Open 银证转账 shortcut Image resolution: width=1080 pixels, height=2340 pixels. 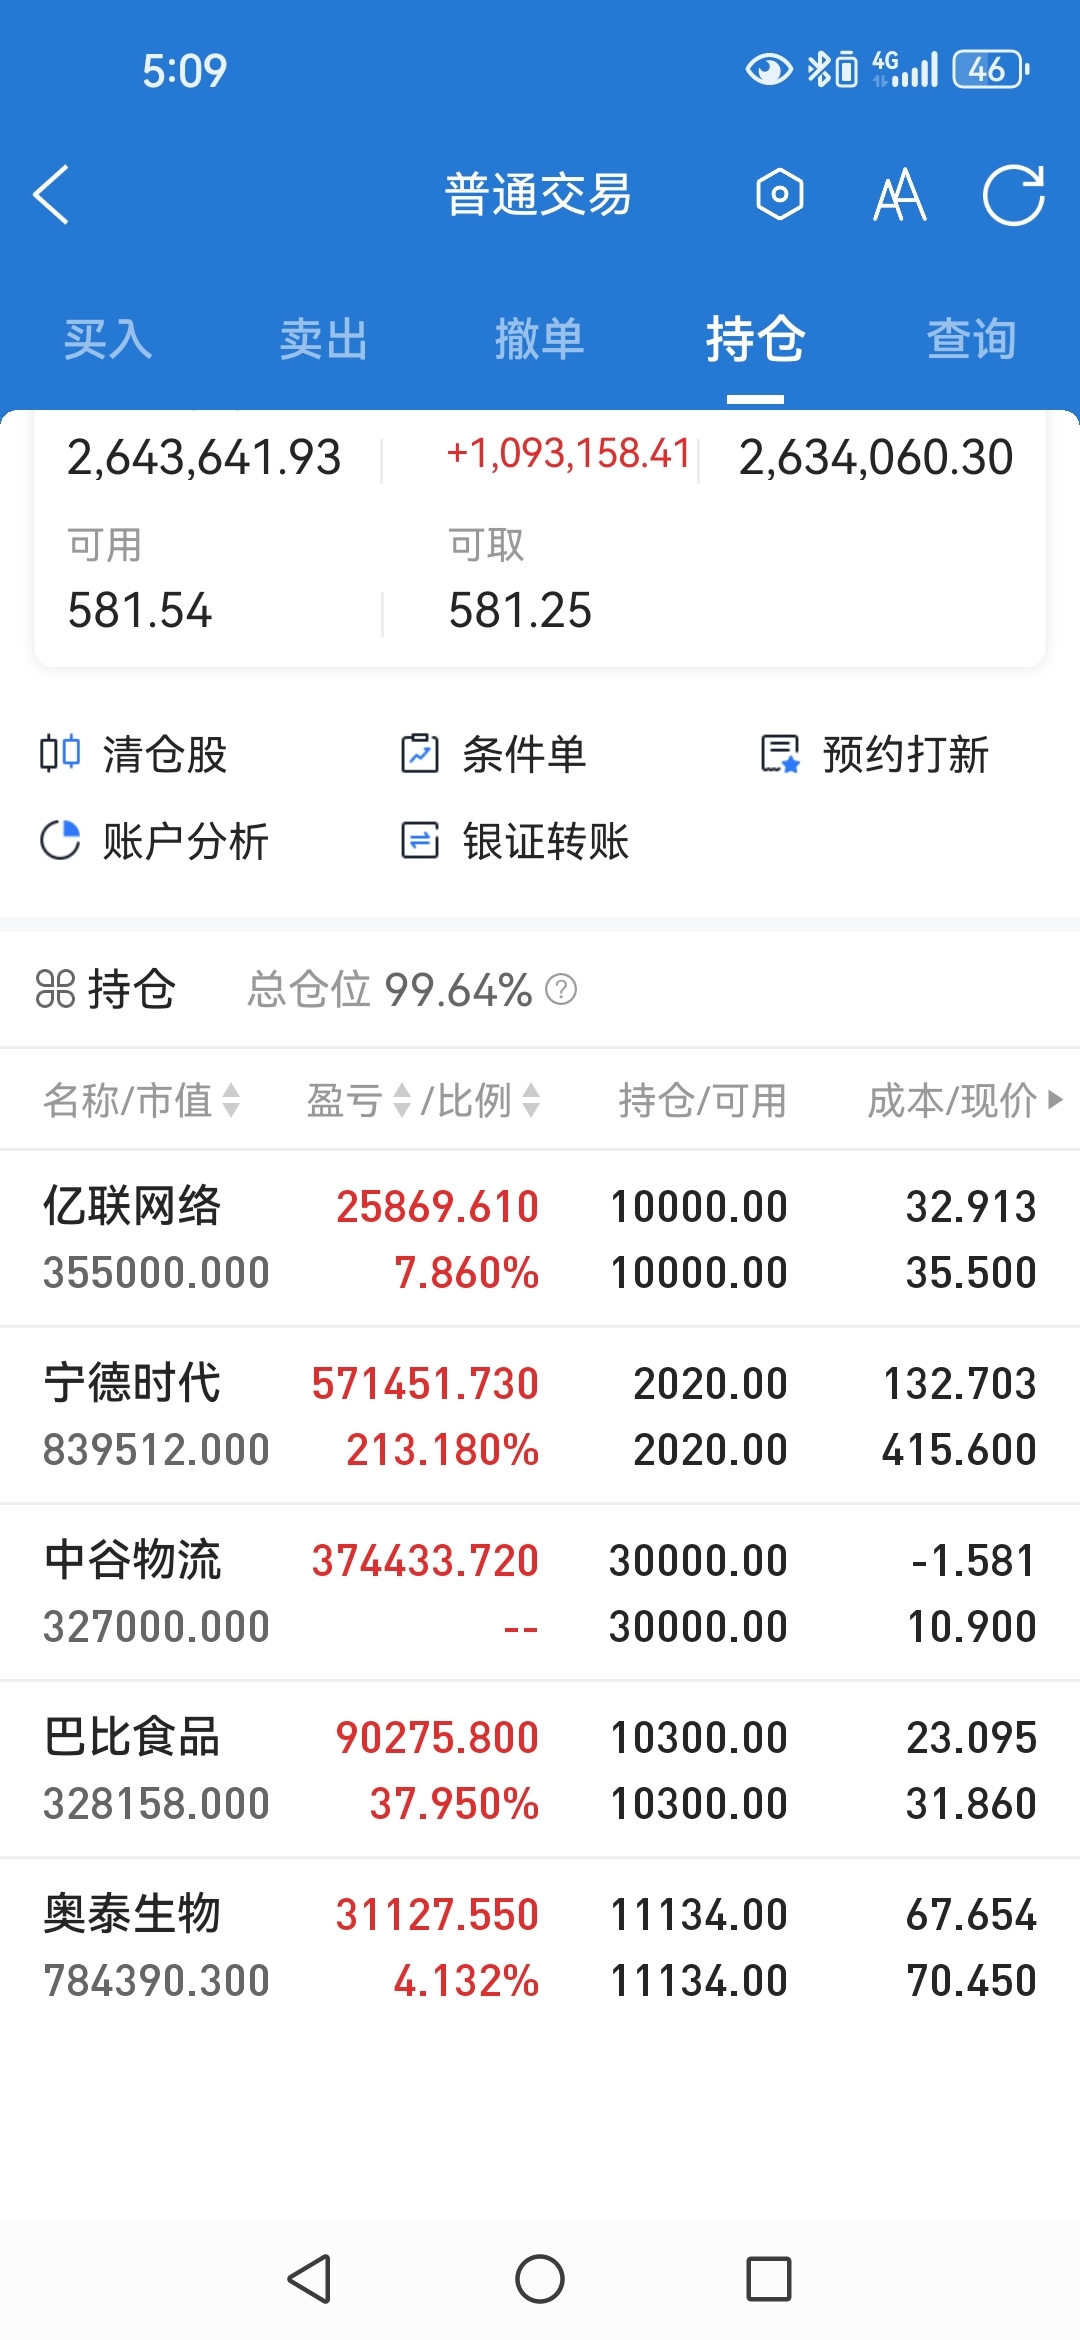(514, 841)
